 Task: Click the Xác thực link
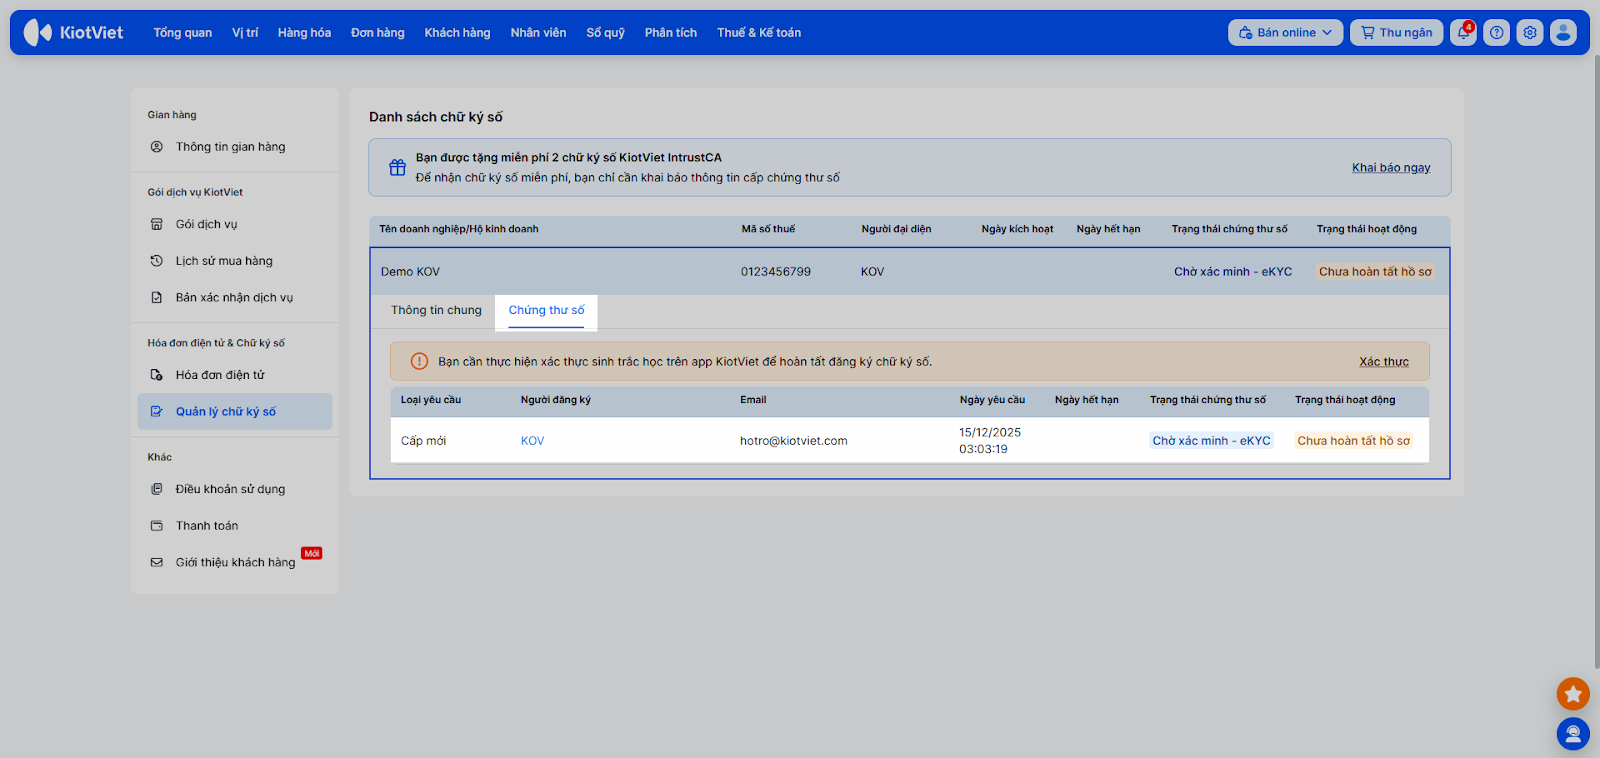coord(1384,362)
